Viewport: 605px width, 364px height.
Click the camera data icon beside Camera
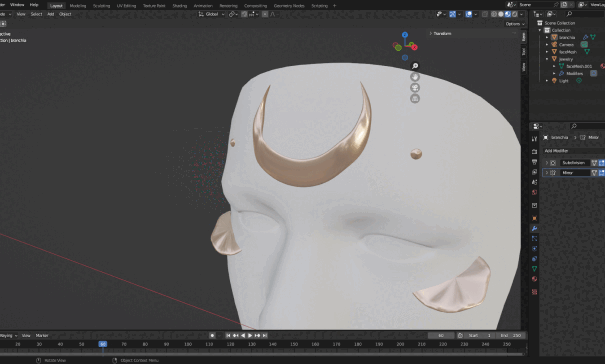[x=584, y=44]
